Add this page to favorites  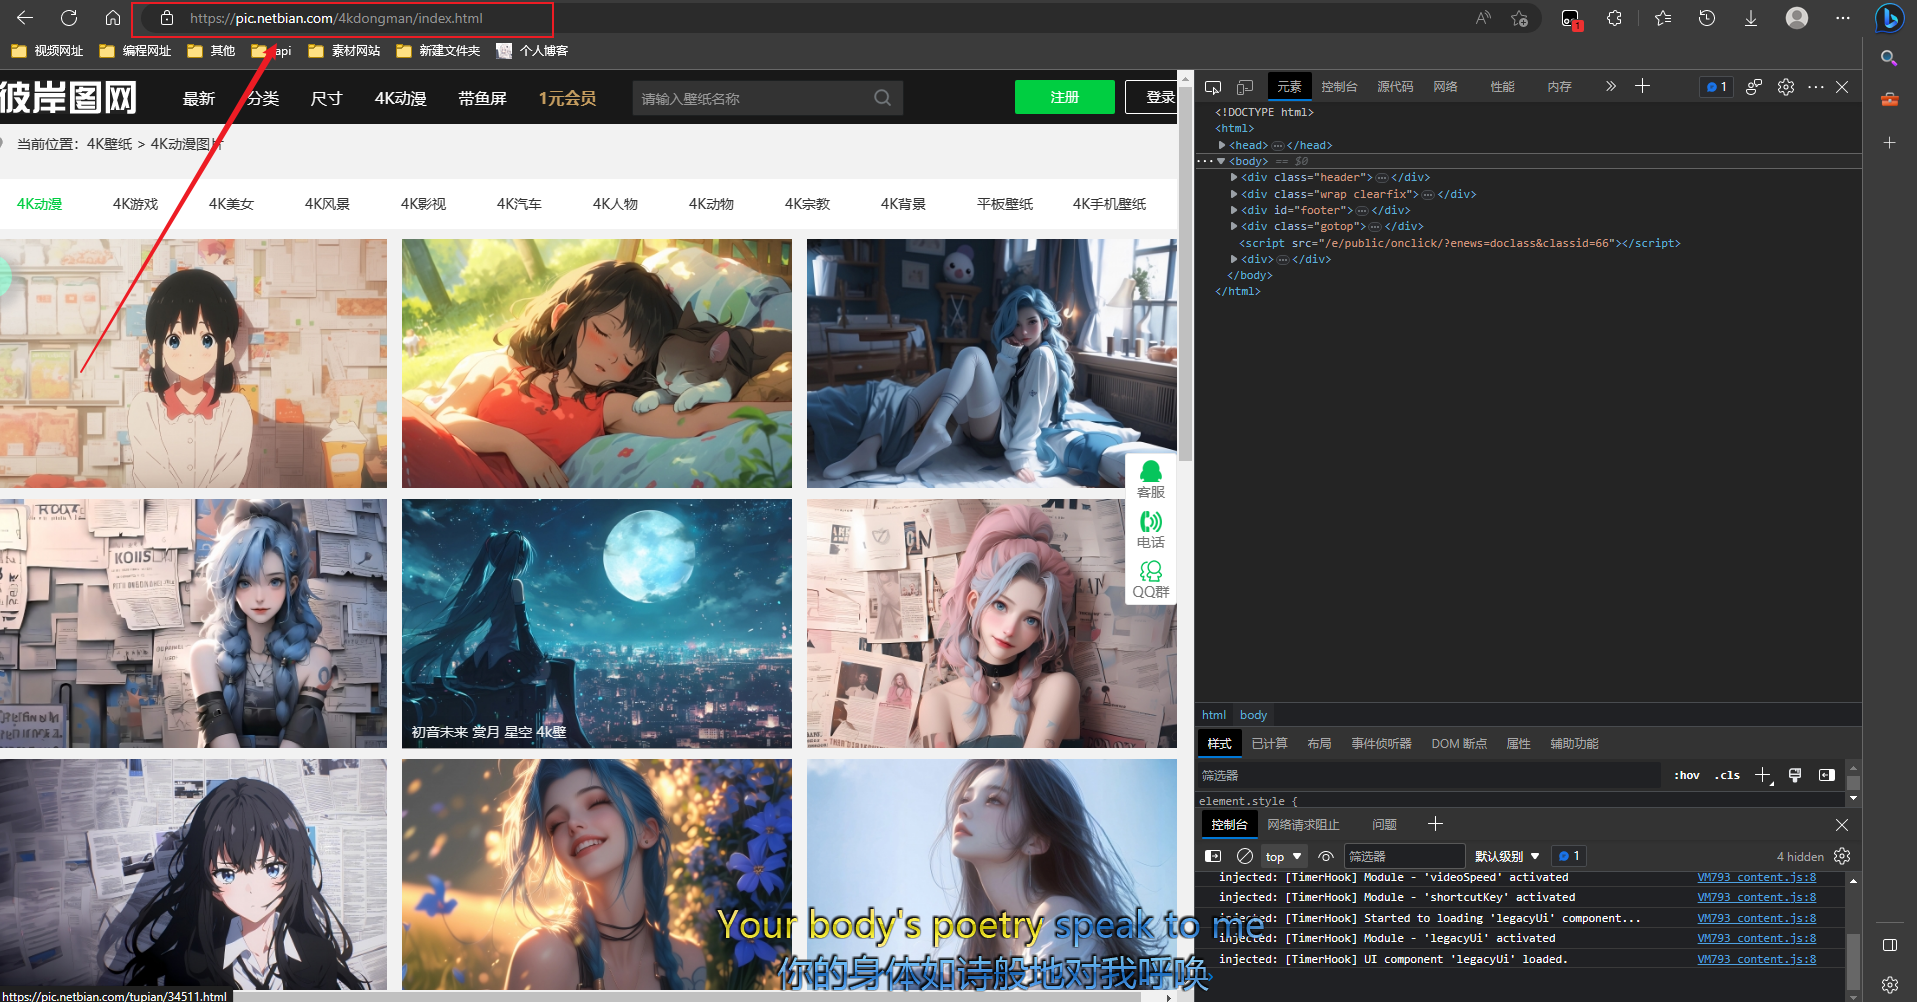coord(1520,18)
